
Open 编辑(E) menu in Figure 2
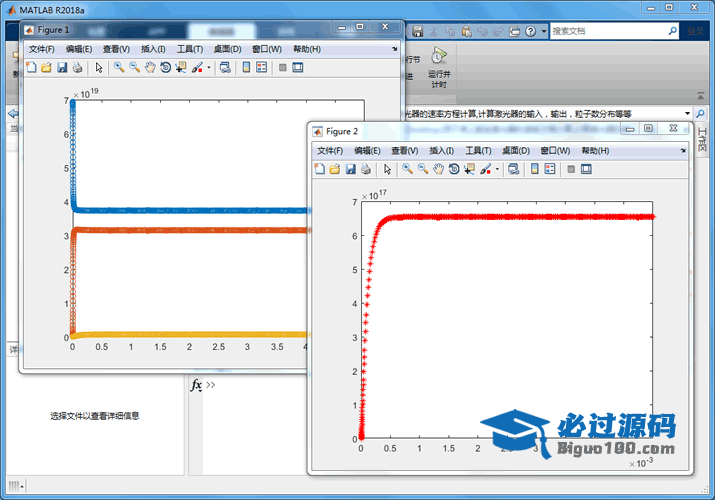[x=368, y=151]
